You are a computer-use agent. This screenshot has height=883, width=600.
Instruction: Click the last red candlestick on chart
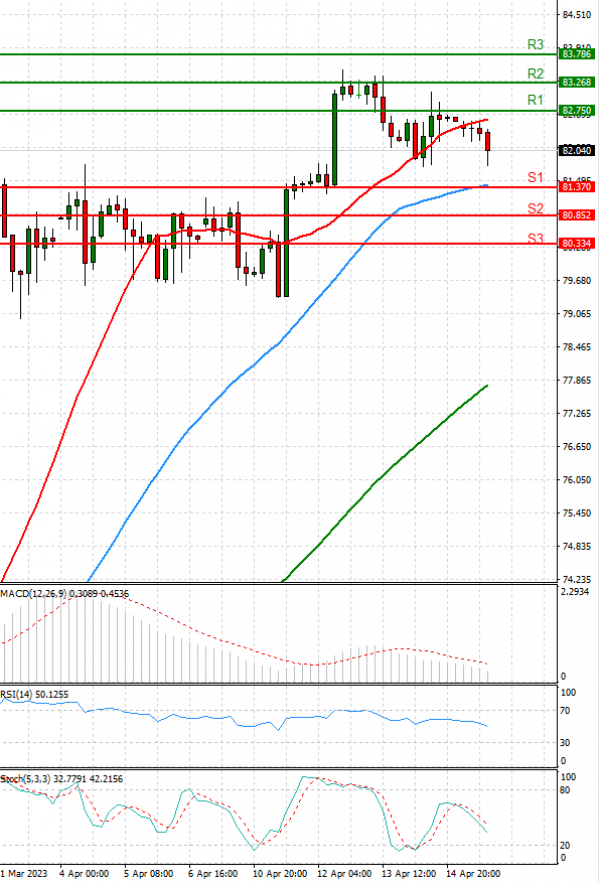[x=488, y=141]
